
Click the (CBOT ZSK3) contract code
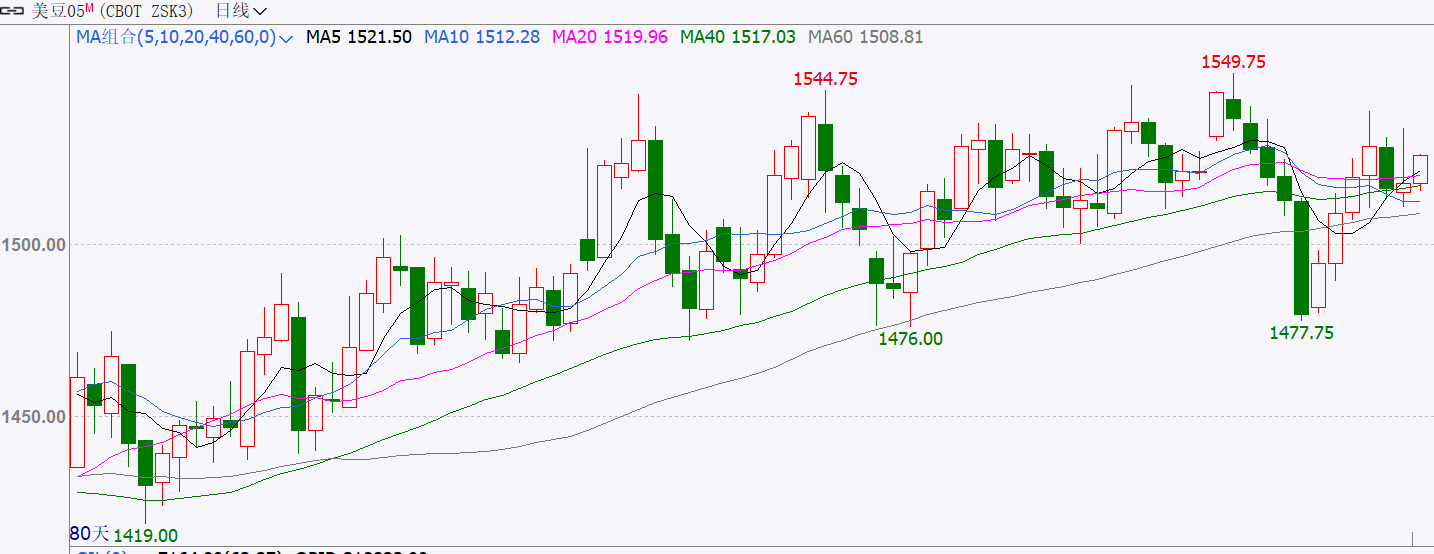click(147, 11)
